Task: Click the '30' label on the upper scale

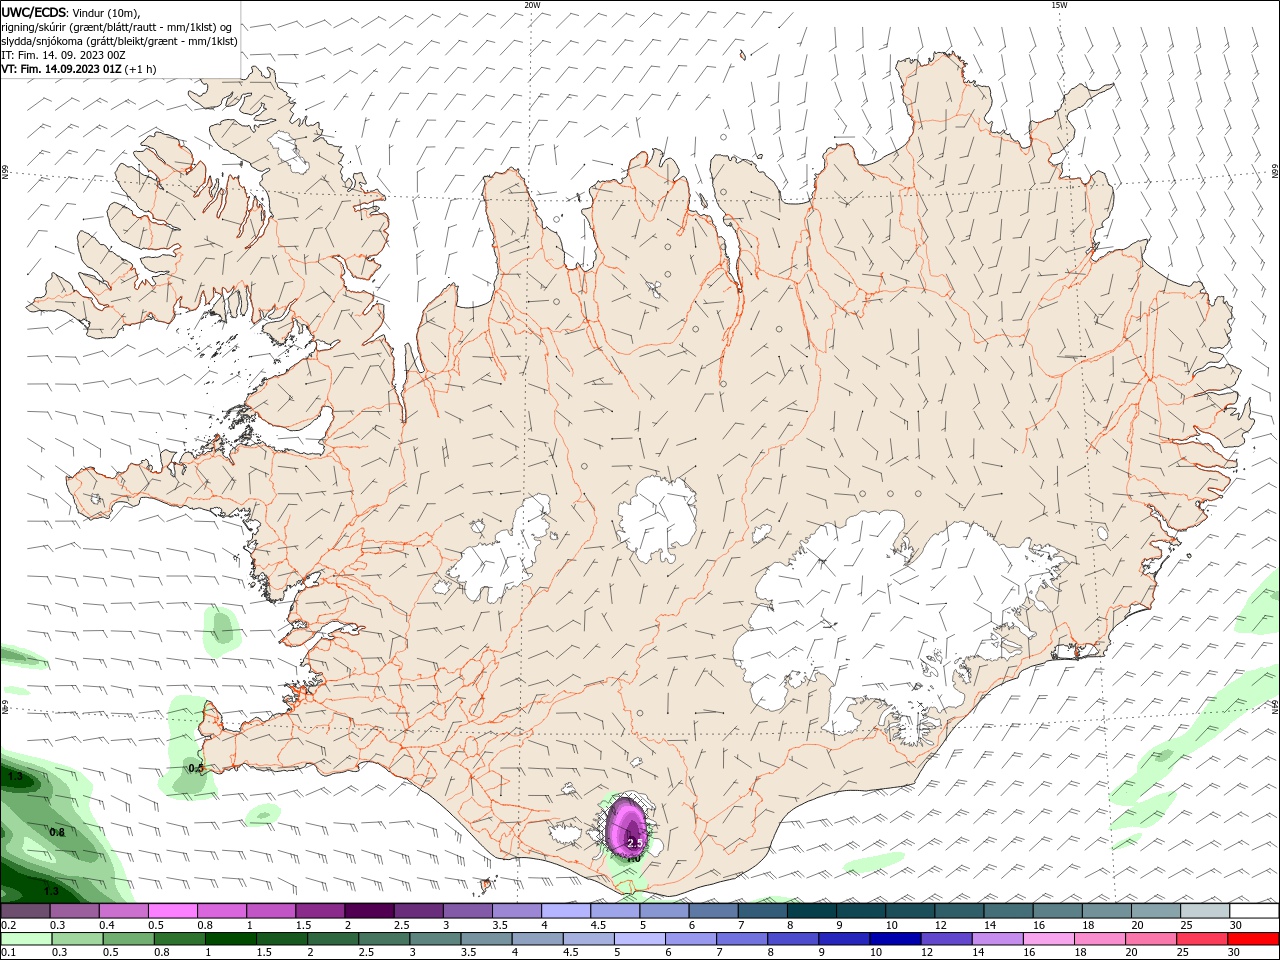Action: pyautogui.click(x=1236, y=925)
